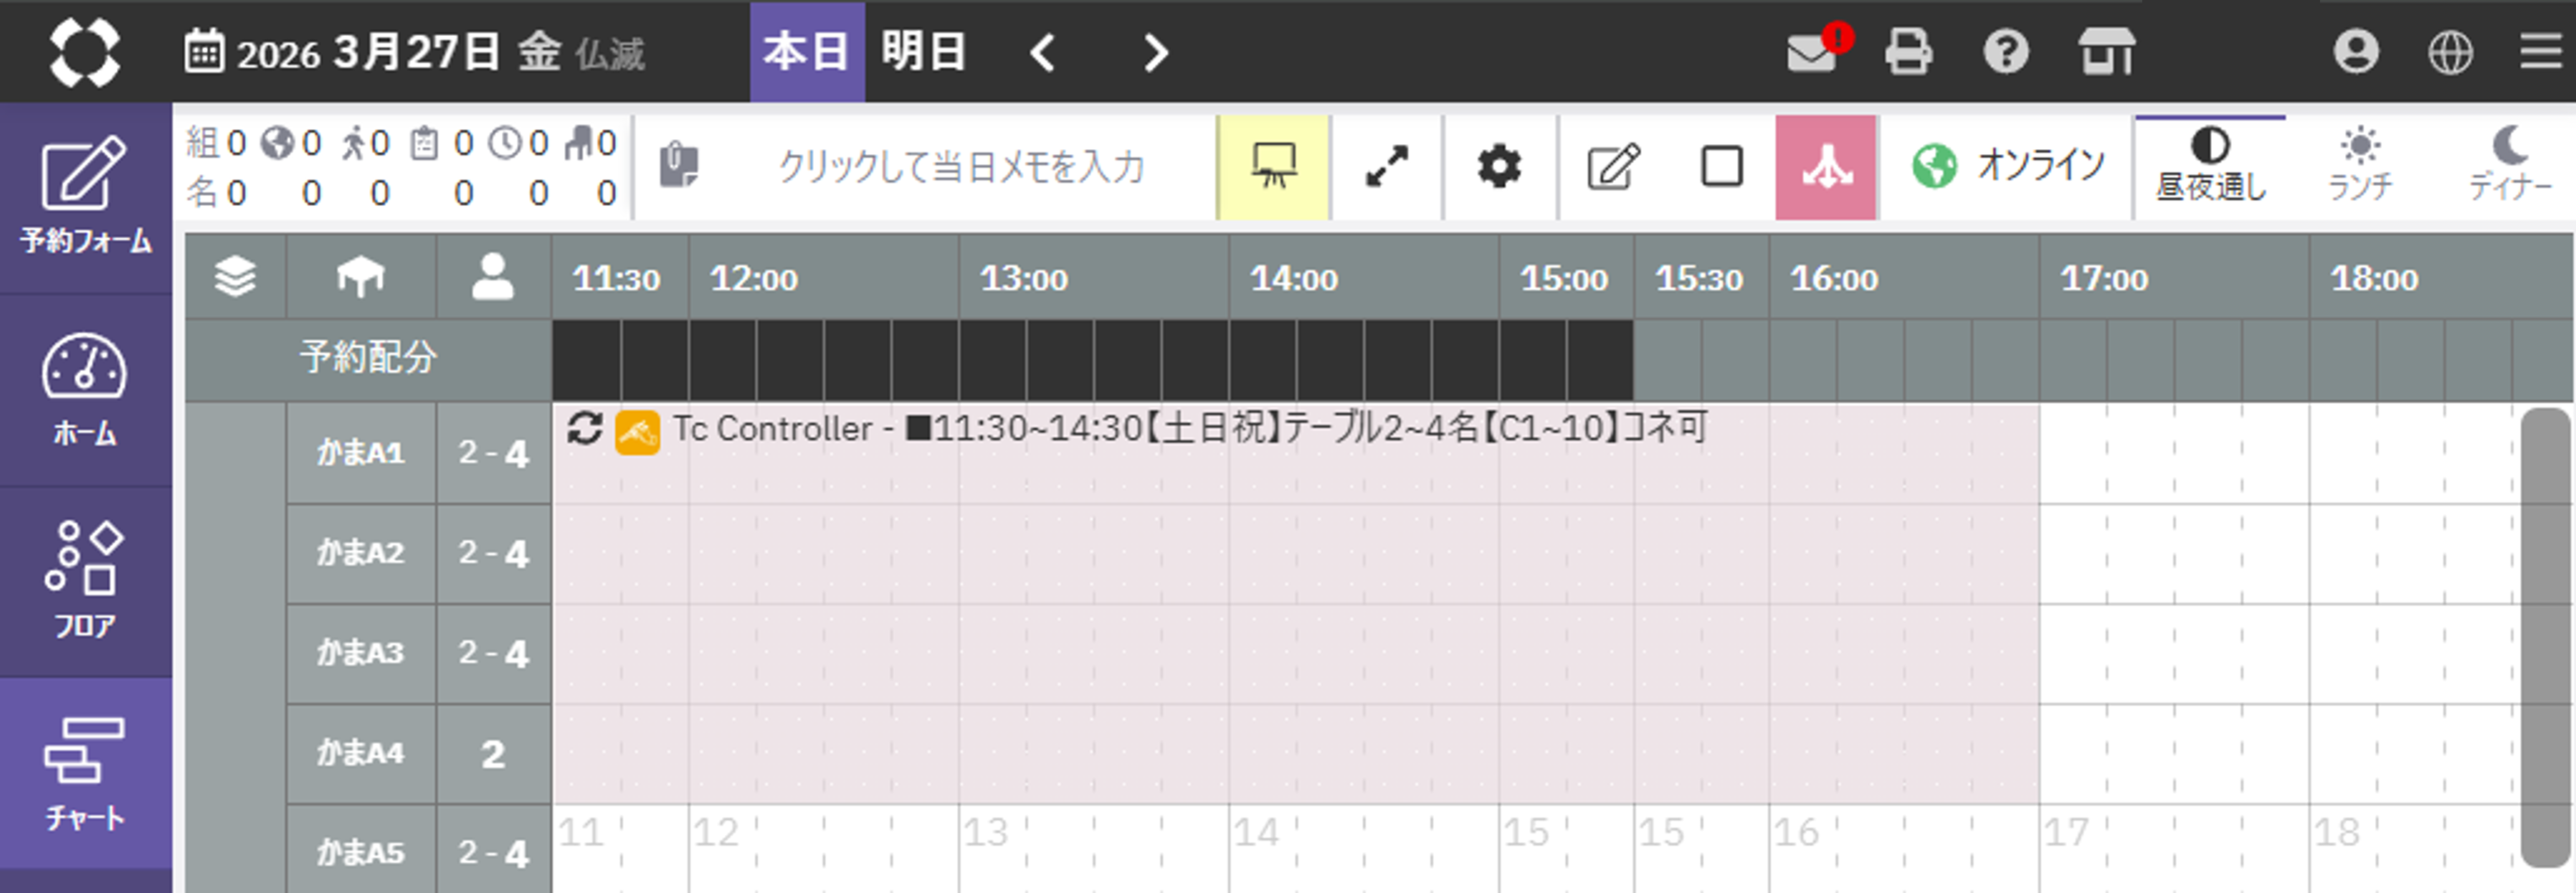Viewport: 2576px width, 893px height.
Task: Click the table header icon
Action: tap(361, 277)
